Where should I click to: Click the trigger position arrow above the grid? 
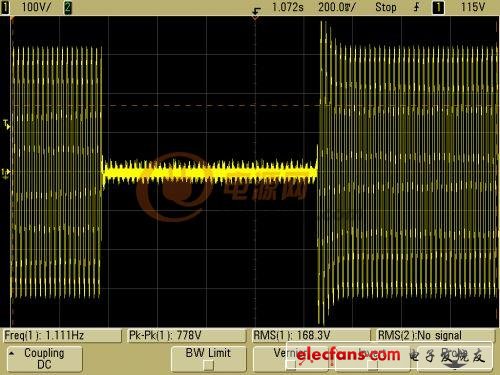pos(256,14)
